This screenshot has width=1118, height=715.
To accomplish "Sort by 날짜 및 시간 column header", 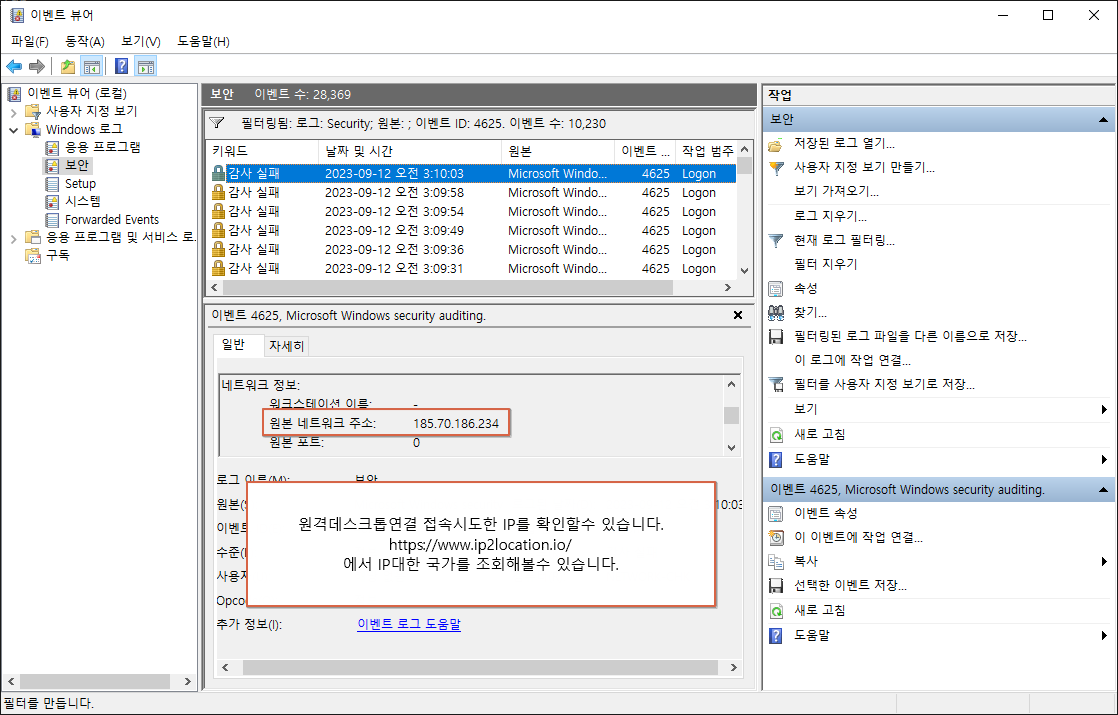I will [410, 151].
